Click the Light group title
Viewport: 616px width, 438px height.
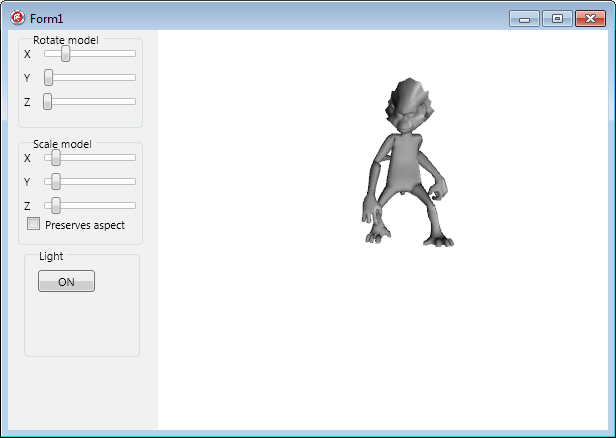[x=51, y=257]
